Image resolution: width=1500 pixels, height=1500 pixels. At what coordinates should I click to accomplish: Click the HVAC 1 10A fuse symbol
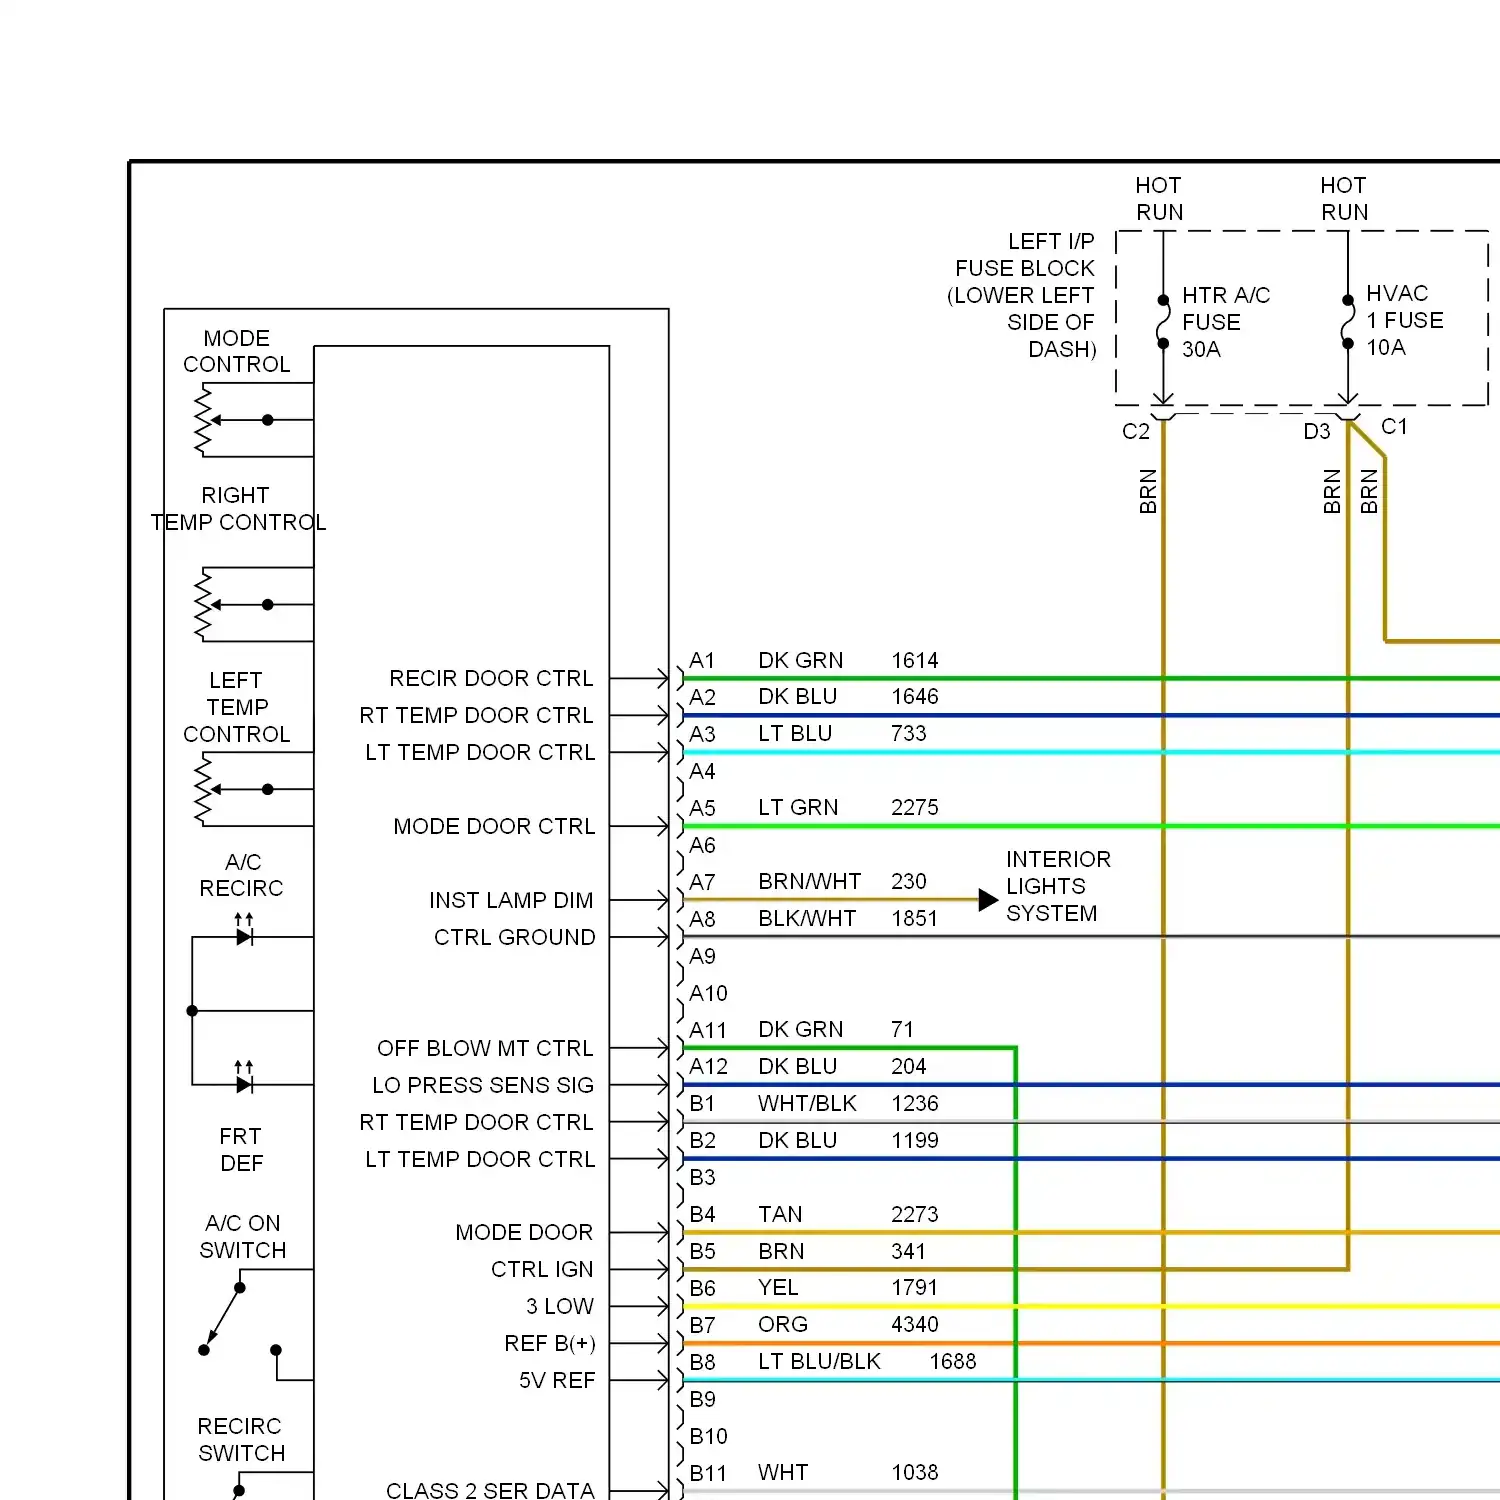[x=1348, y=322]
